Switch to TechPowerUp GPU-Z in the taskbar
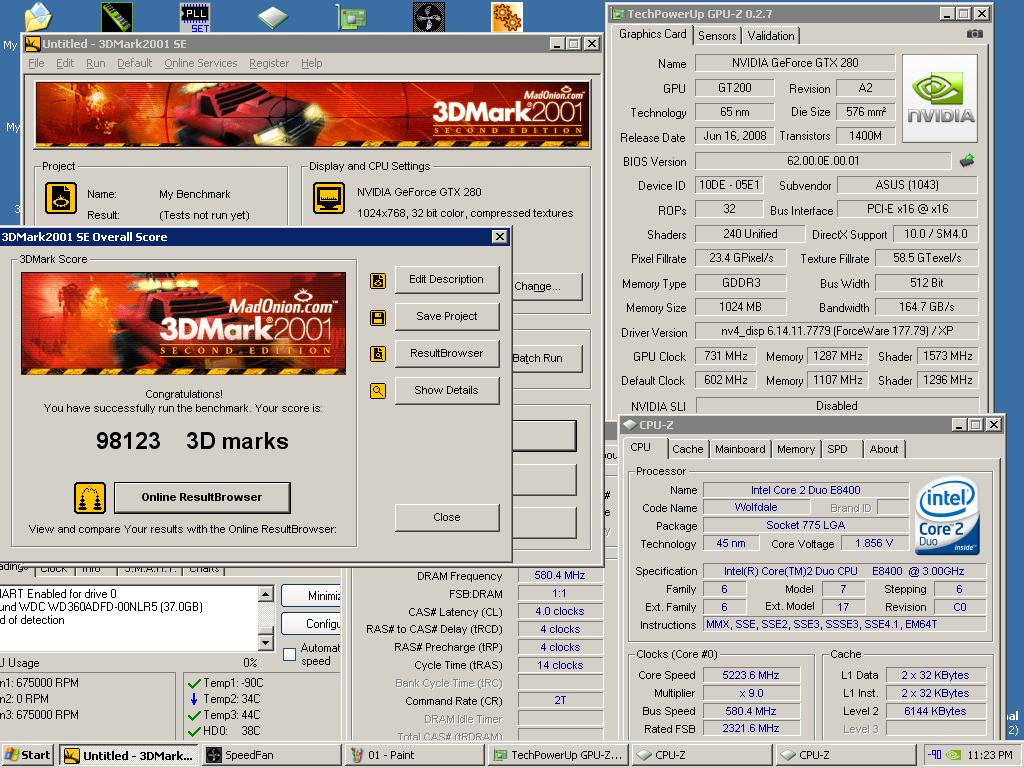1024x768 pixels. tap(558, 756)
